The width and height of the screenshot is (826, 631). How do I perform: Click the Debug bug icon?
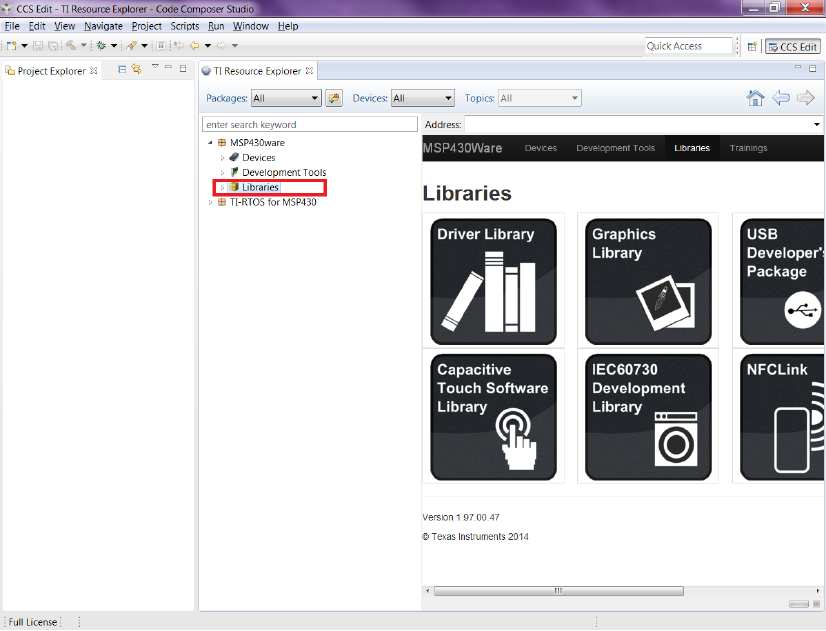(x=101, y=46)
